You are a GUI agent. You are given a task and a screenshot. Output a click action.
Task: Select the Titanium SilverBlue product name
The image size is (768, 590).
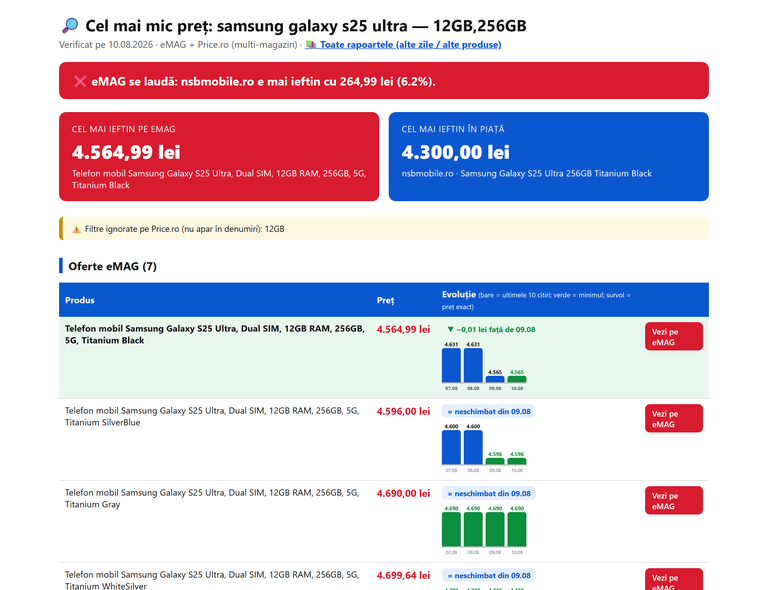pyautogui.click(x=212, y=417)
